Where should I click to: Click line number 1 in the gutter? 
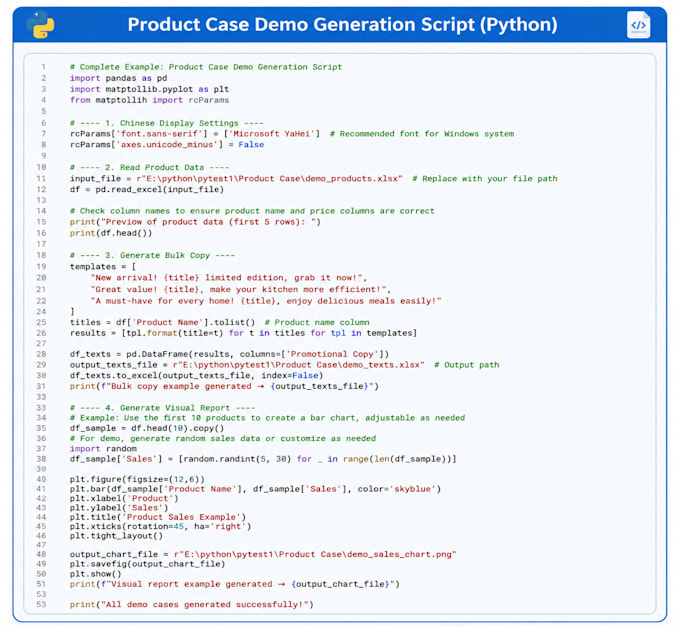pyautogui.click(x=43, y=67)
